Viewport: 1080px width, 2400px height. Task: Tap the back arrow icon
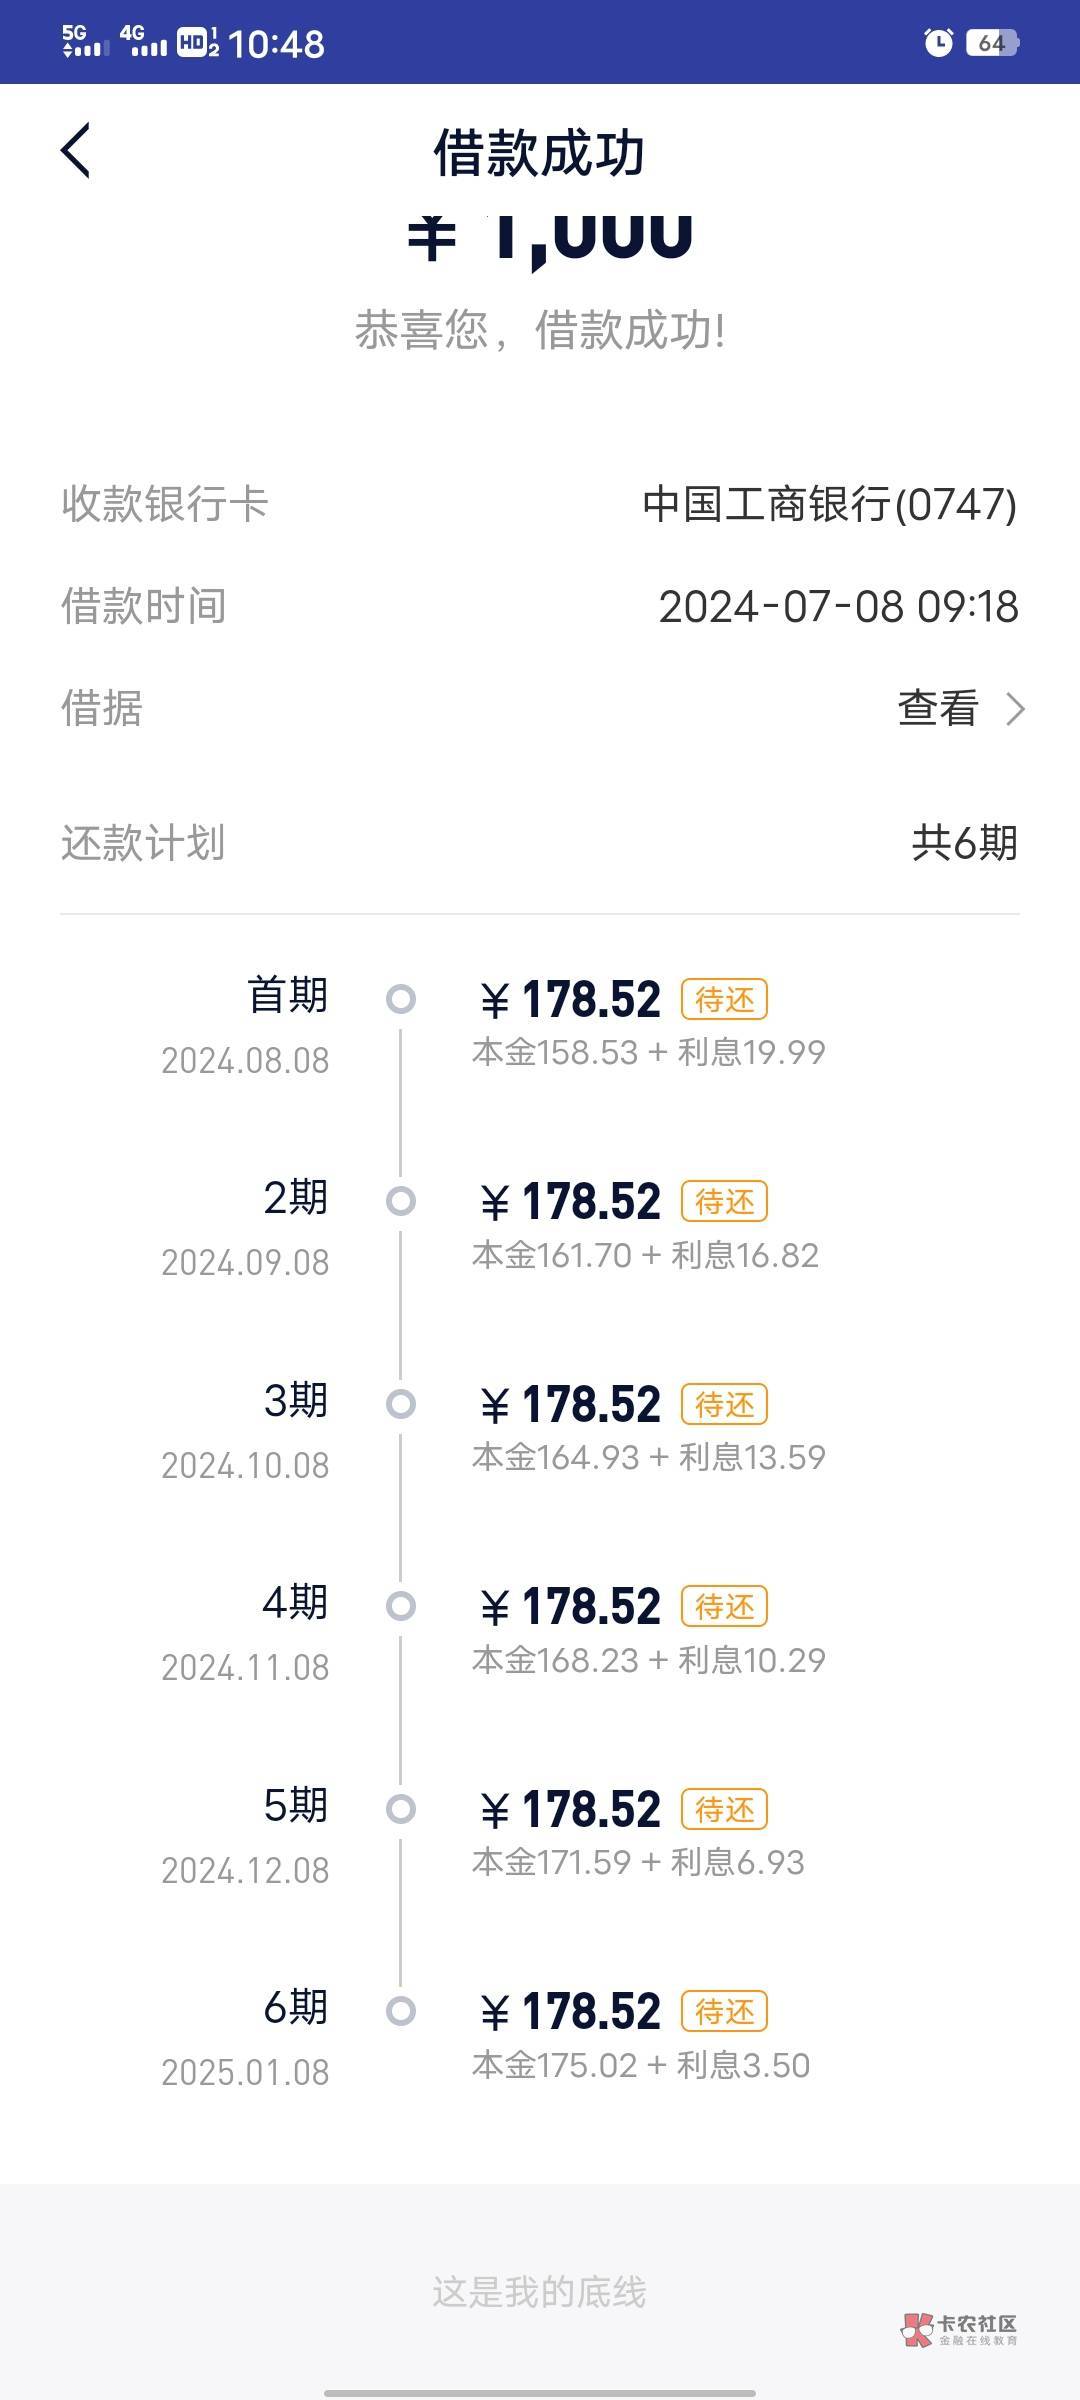(x=76, y=151)
